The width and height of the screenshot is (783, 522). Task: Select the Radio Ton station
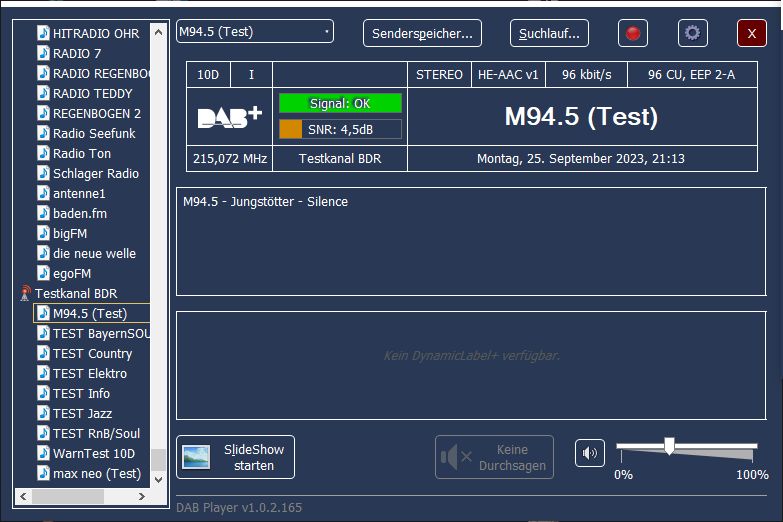[x=82, y=153]
